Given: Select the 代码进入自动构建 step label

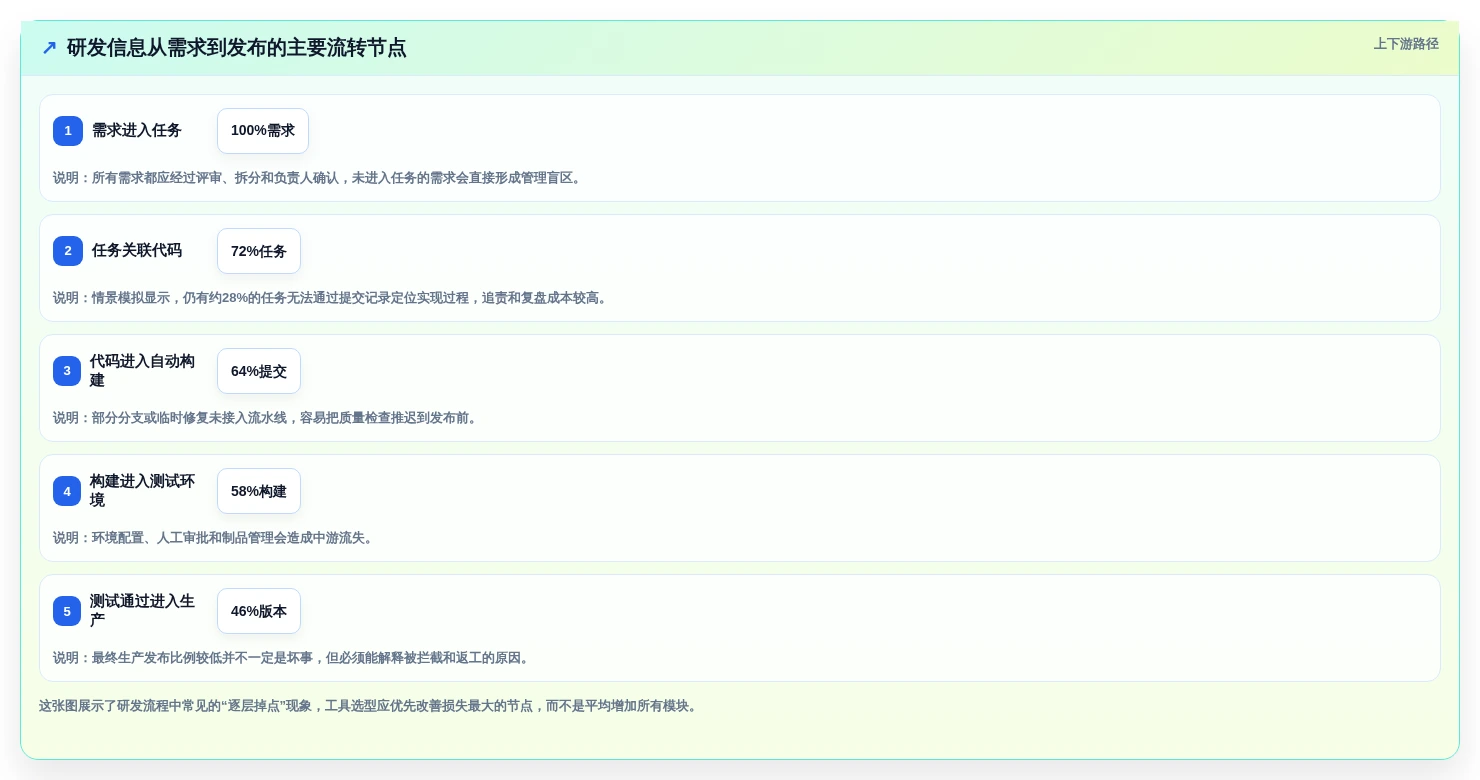Looking at the screenshot, I should (x=143, y=371).
